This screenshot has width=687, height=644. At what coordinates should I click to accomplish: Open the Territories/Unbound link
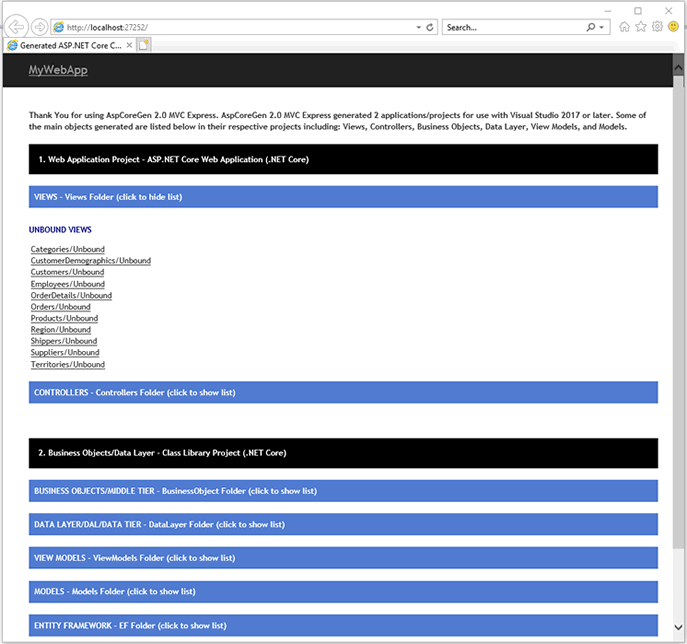coord(67,364)
